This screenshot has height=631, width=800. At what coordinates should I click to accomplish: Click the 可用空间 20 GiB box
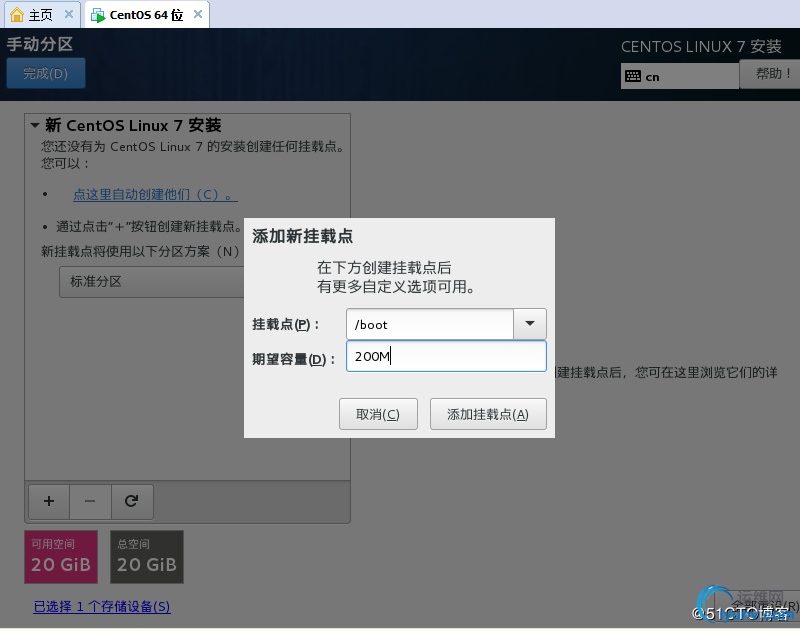(x=61, y=557)
